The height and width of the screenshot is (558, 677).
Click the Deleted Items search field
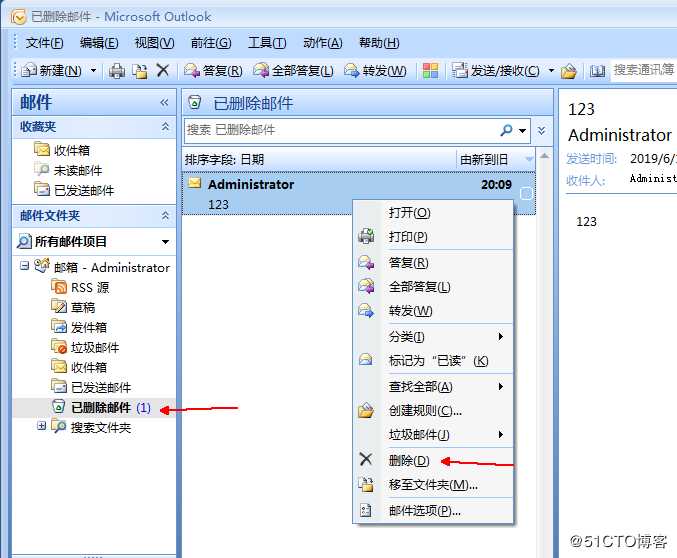pos(341,130)
